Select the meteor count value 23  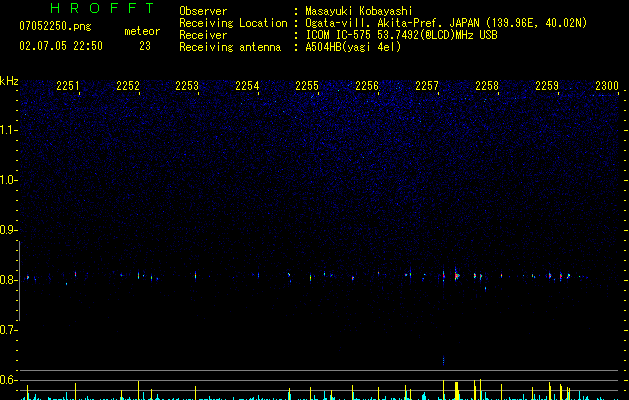pos(145,46)
